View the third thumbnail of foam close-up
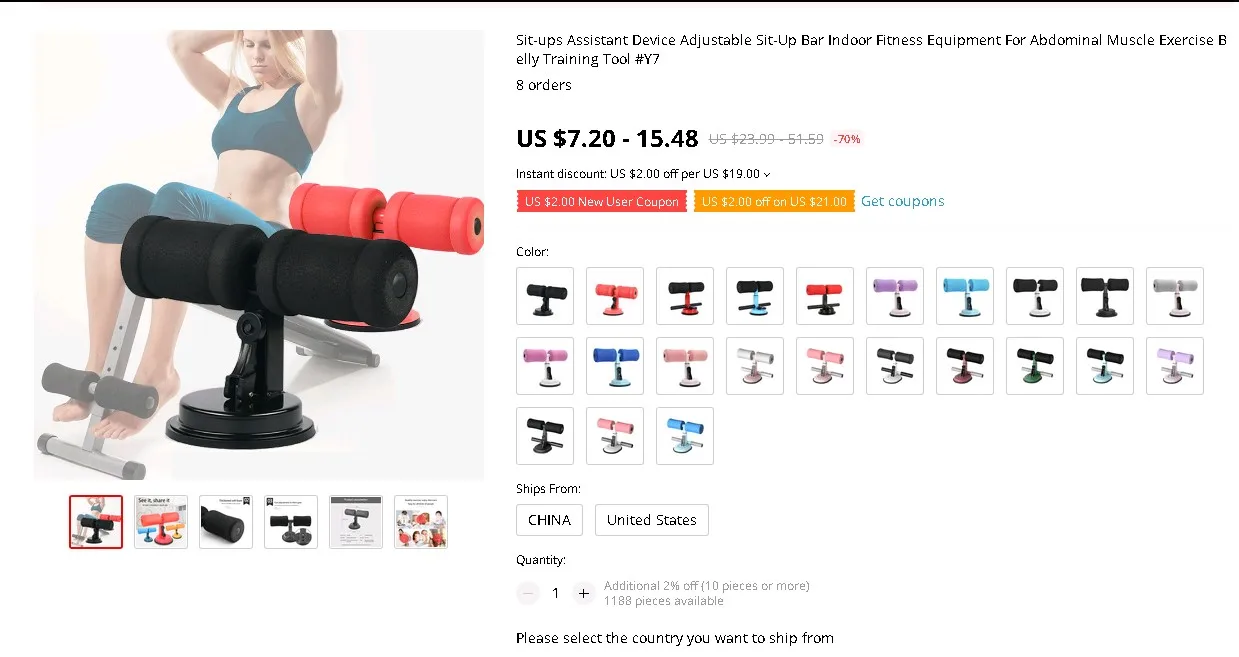1239x657 pixels. coord(226,522)
